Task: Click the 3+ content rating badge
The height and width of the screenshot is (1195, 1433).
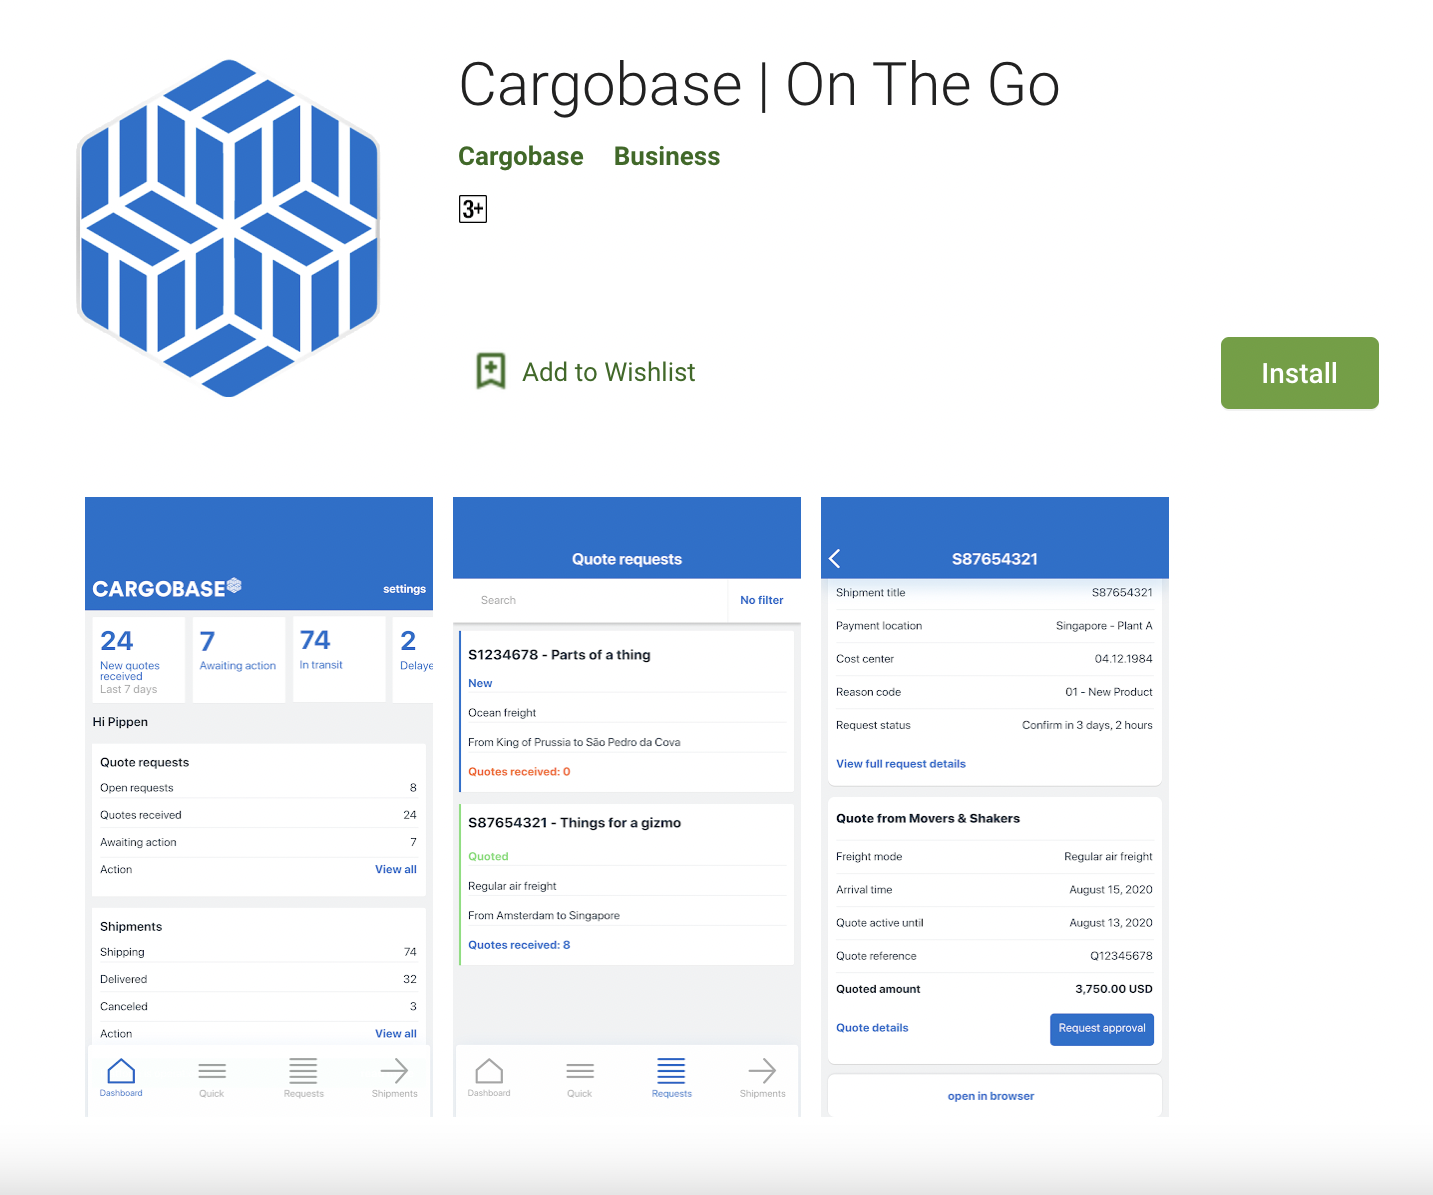Action: [x=472, y=209]
